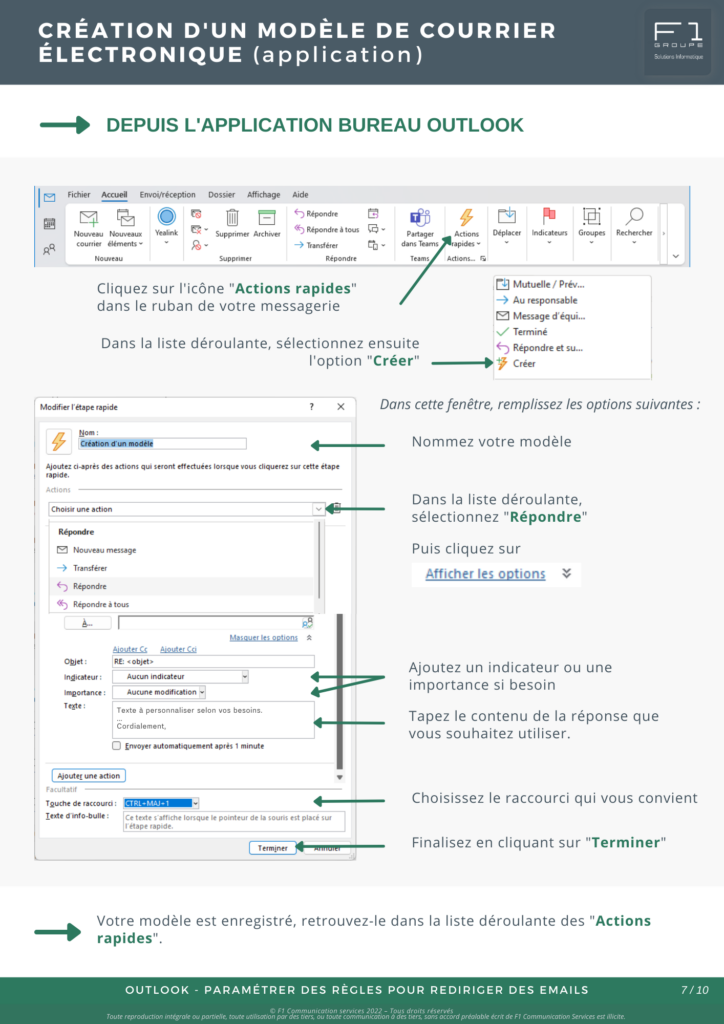Click Ignore conversation icon in Supprimer group

pyautogui.click(x=196, y=214)
